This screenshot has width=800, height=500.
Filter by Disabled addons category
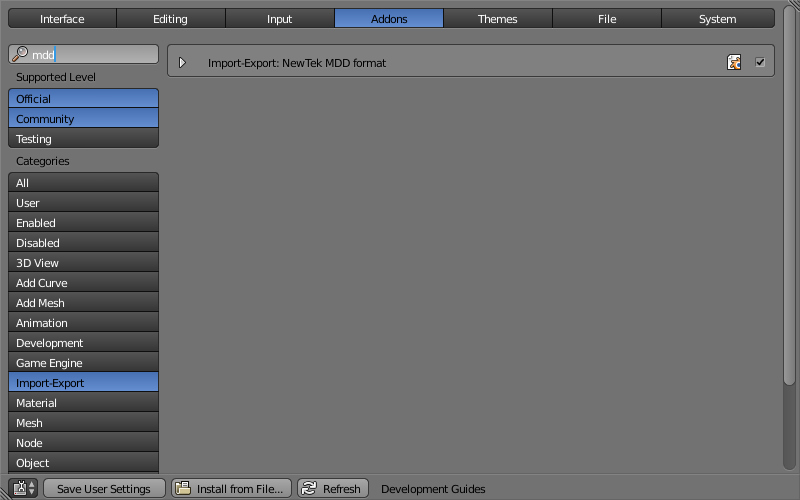pyautogui.click(x=83, y=242)
